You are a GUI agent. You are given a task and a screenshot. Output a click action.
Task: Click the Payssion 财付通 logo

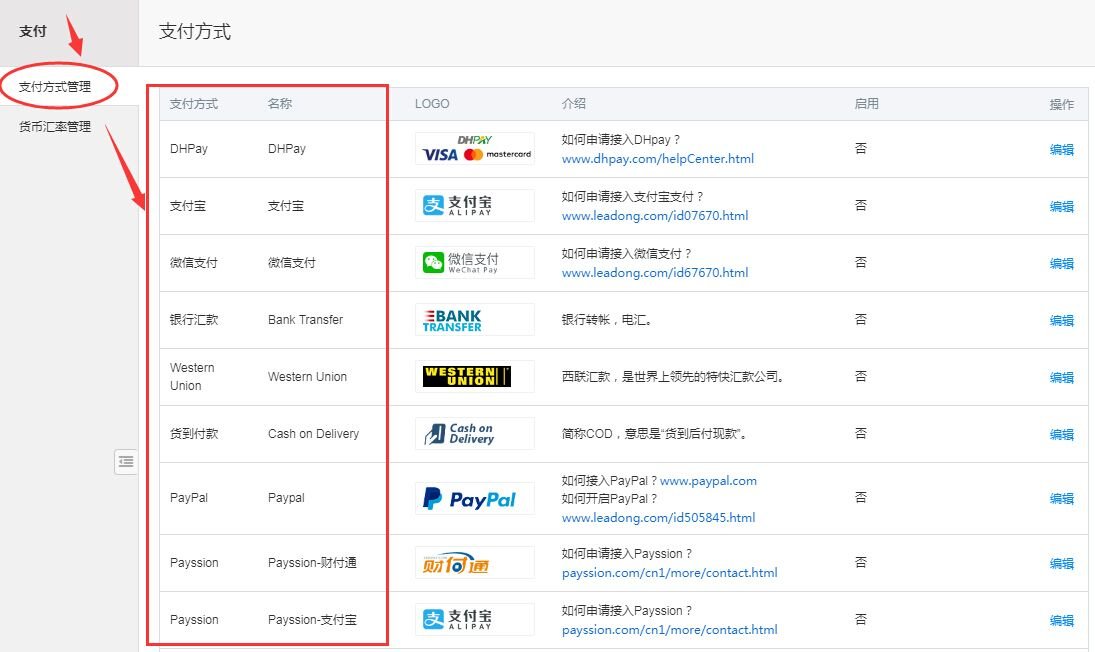tap(475, 563)
